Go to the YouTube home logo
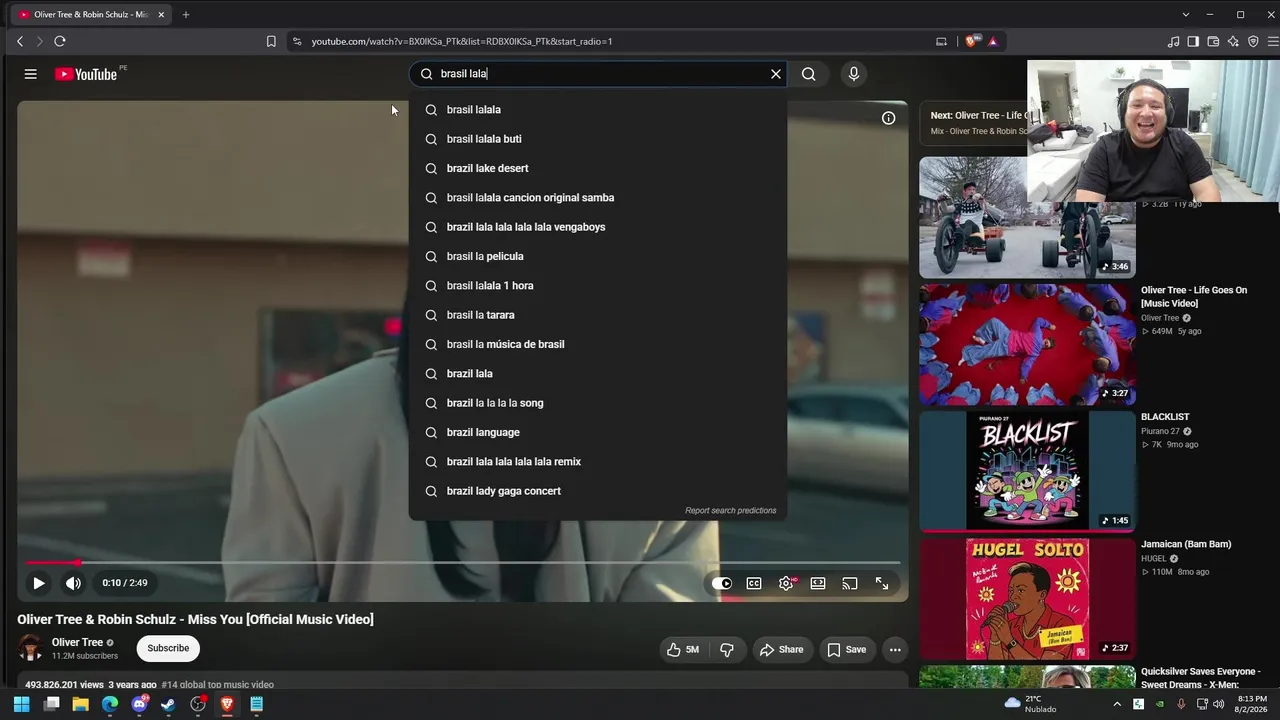The width and height of the screenshot is (1280, 720). click(86, 74)
